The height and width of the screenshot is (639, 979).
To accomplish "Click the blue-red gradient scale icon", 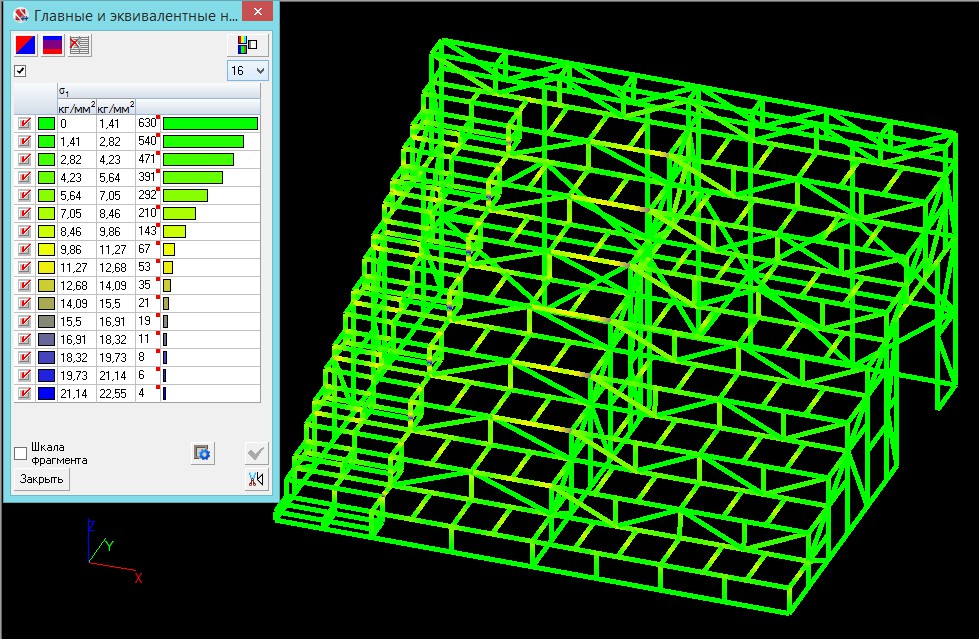I will point(52,45).
